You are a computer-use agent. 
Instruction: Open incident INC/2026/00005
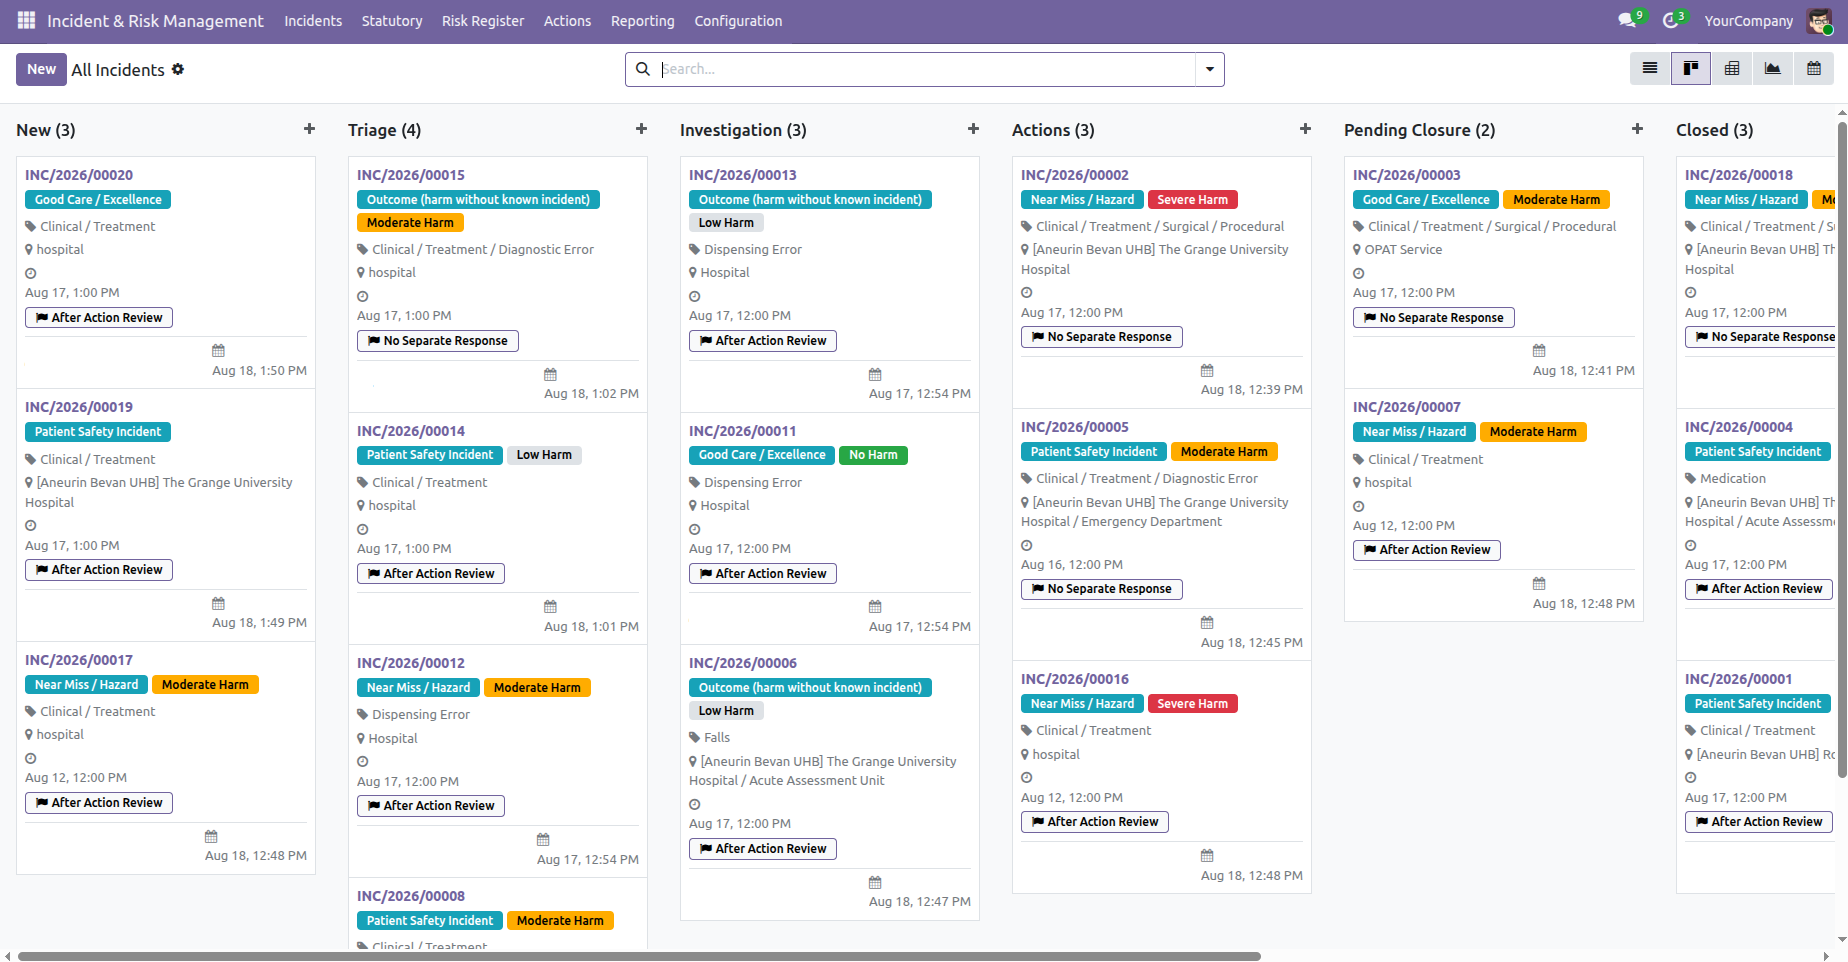point(1075,427)
